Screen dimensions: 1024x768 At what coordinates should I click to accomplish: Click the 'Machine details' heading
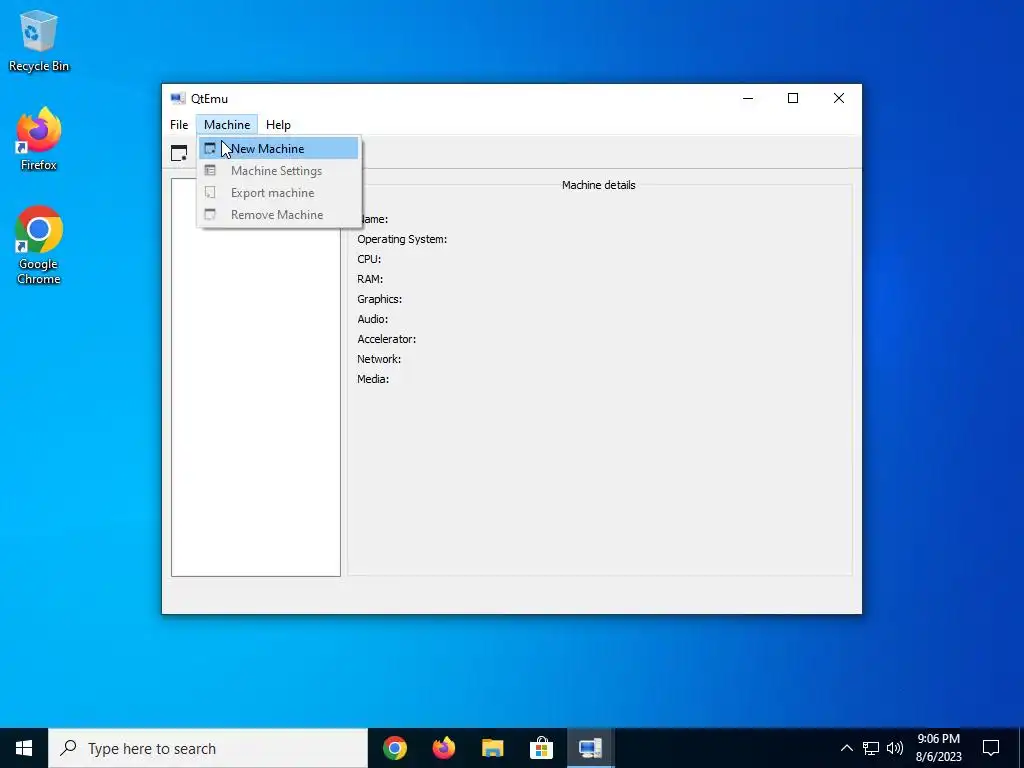tap(599, 185)
